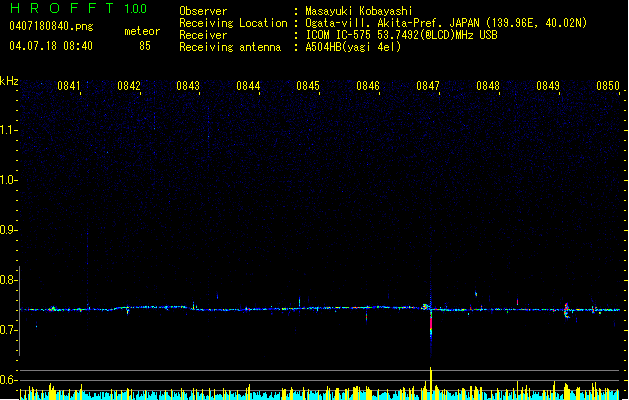Click the Ogata-vill. Akita-Pref. JAPAN location text
The height and width of the screenshot is (400, 629).
coord(446,23)
